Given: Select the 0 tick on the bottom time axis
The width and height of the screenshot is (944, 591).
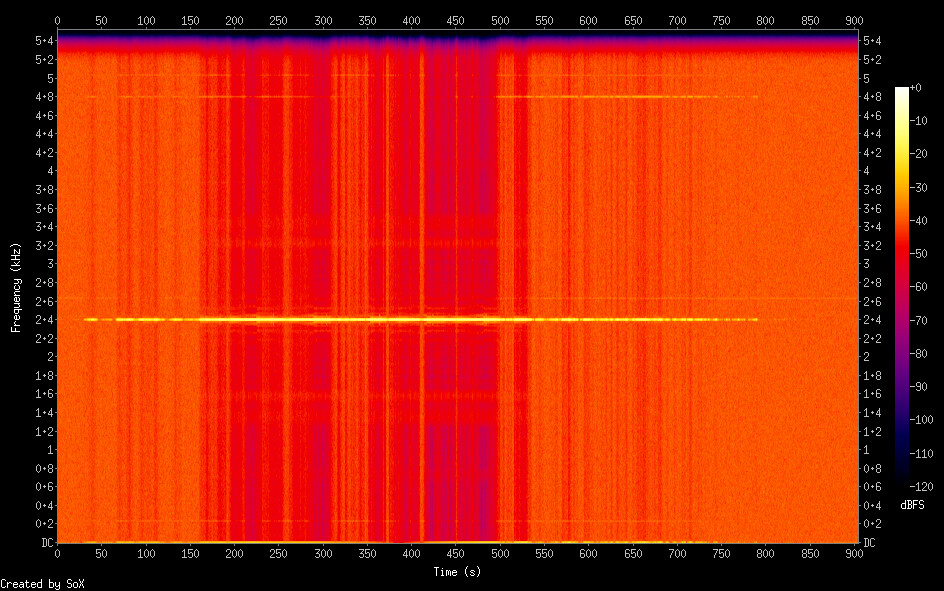Looking at the screenshot, I should [57, 553].
